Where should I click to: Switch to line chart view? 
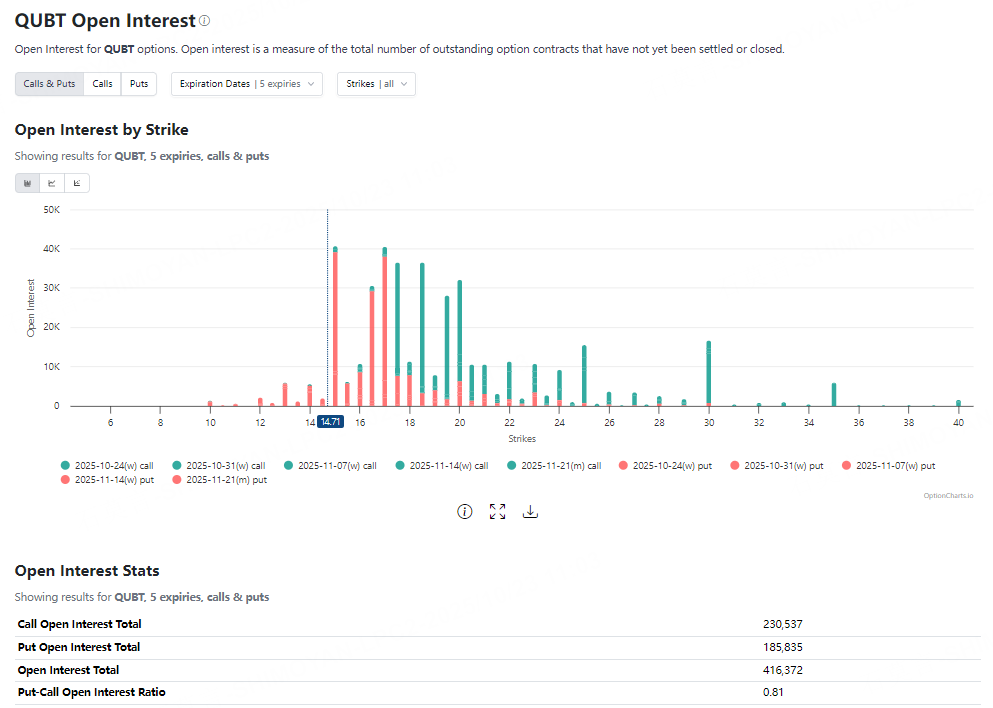tap(51, 183)
